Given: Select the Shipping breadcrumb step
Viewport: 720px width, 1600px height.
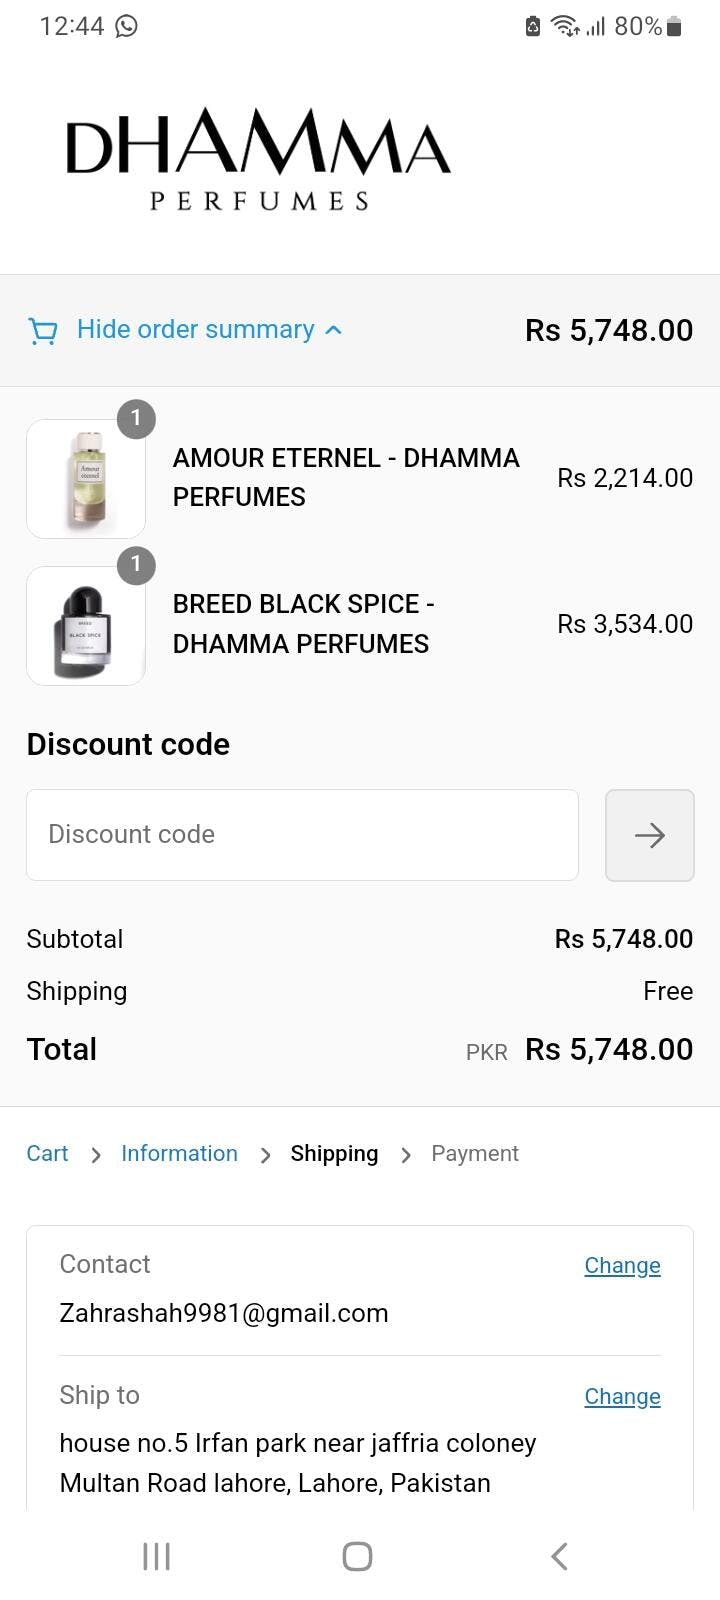Looking at the screenshot, I should (x=334, y=1154).
